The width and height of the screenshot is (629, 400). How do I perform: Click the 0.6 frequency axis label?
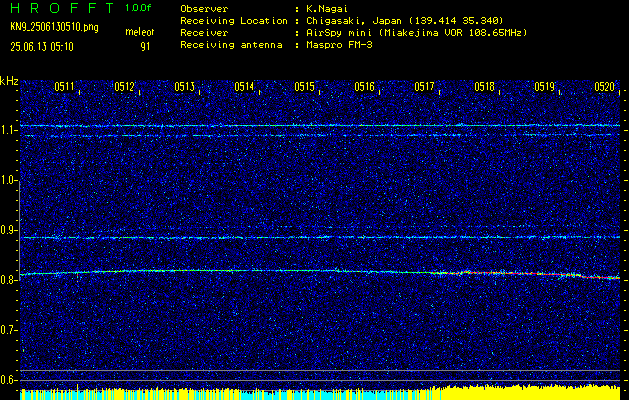[8, 380]
